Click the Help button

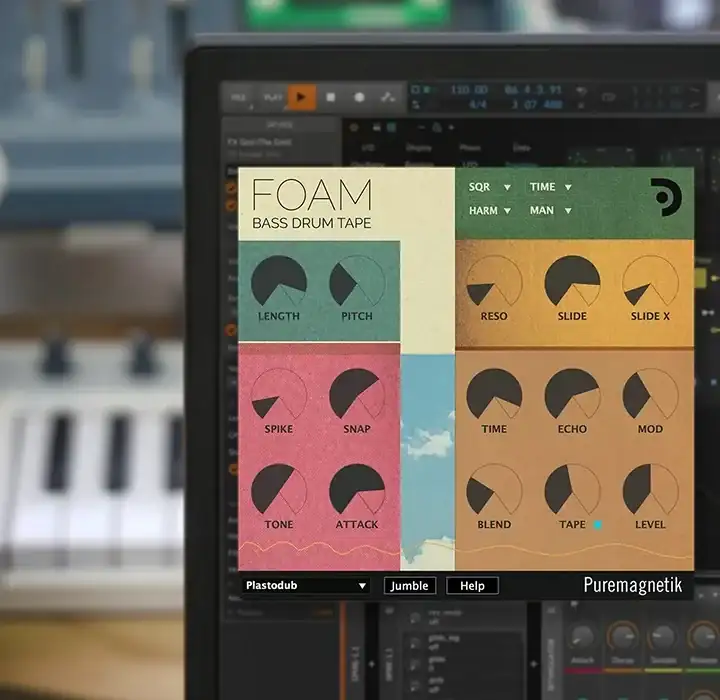tap(472, 586)
